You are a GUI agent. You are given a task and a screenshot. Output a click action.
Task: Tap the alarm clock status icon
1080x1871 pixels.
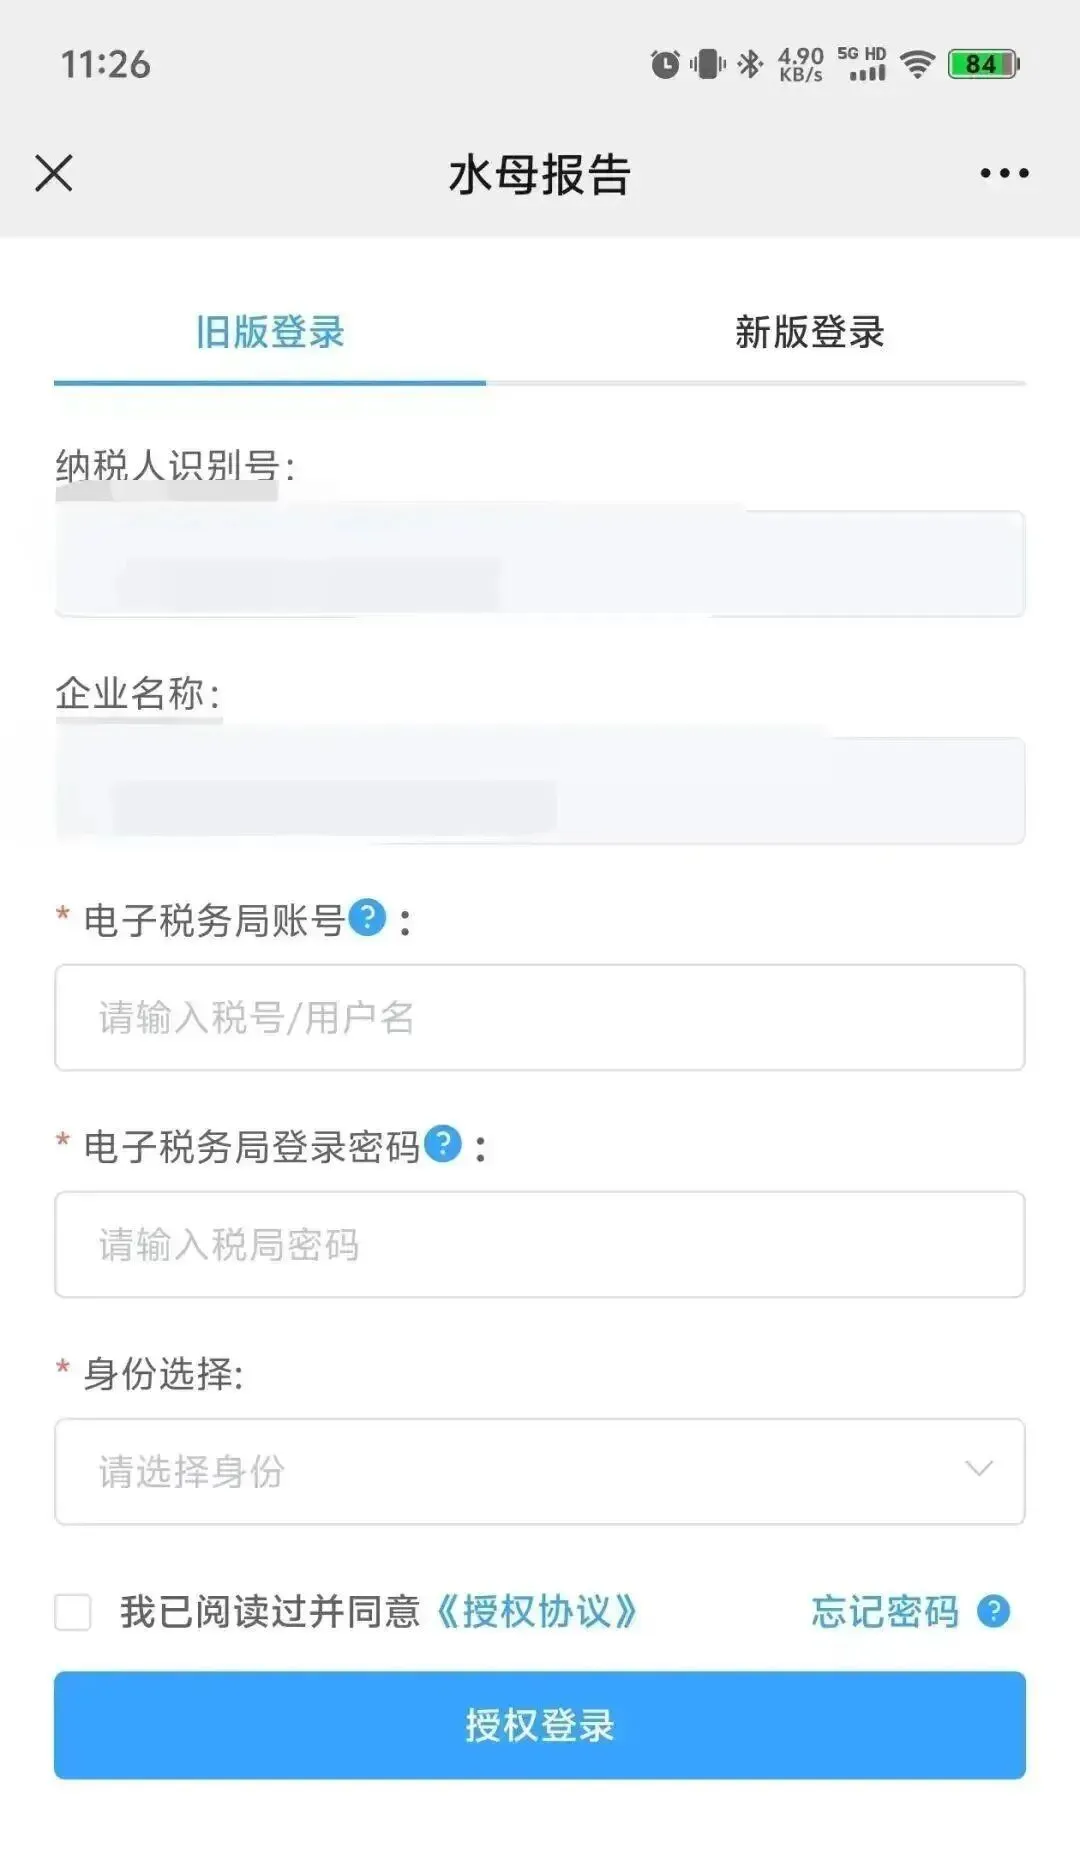665,64
